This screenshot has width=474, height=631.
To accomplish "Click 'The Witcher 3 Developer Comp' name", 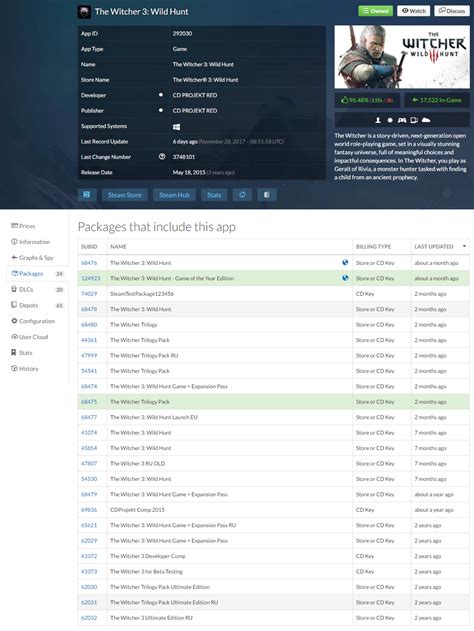I will [x=148, y=556].
